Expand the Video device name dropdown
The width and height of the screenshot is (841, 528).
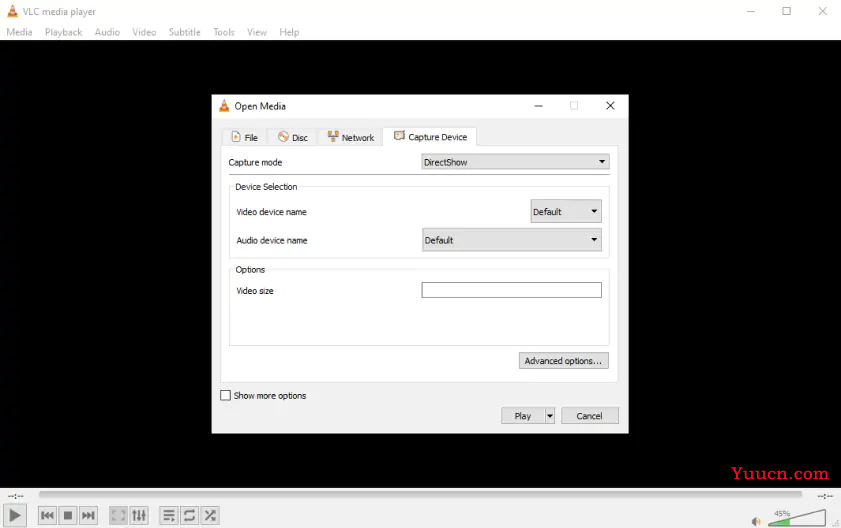(x=566, y=211)
